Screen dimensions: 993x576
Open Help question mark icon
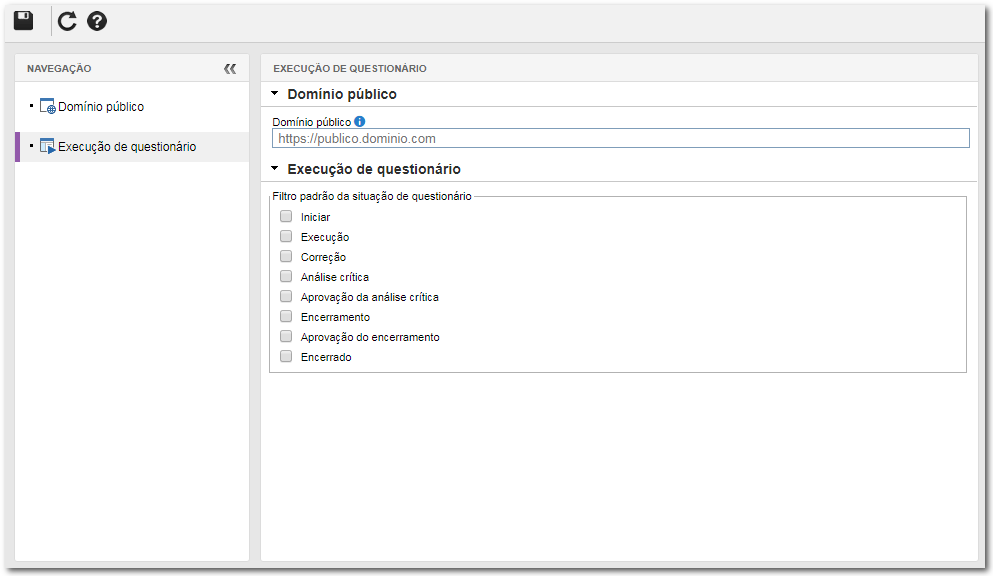click(97, 22)
